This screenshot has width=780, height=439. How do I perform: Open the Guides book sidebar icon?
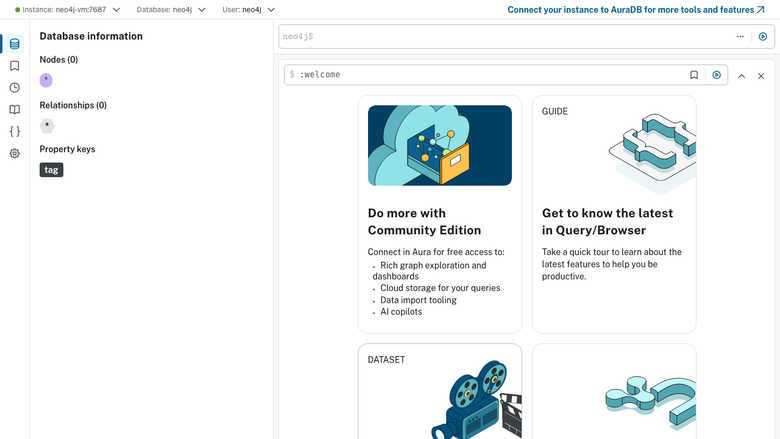pos(14,109)
